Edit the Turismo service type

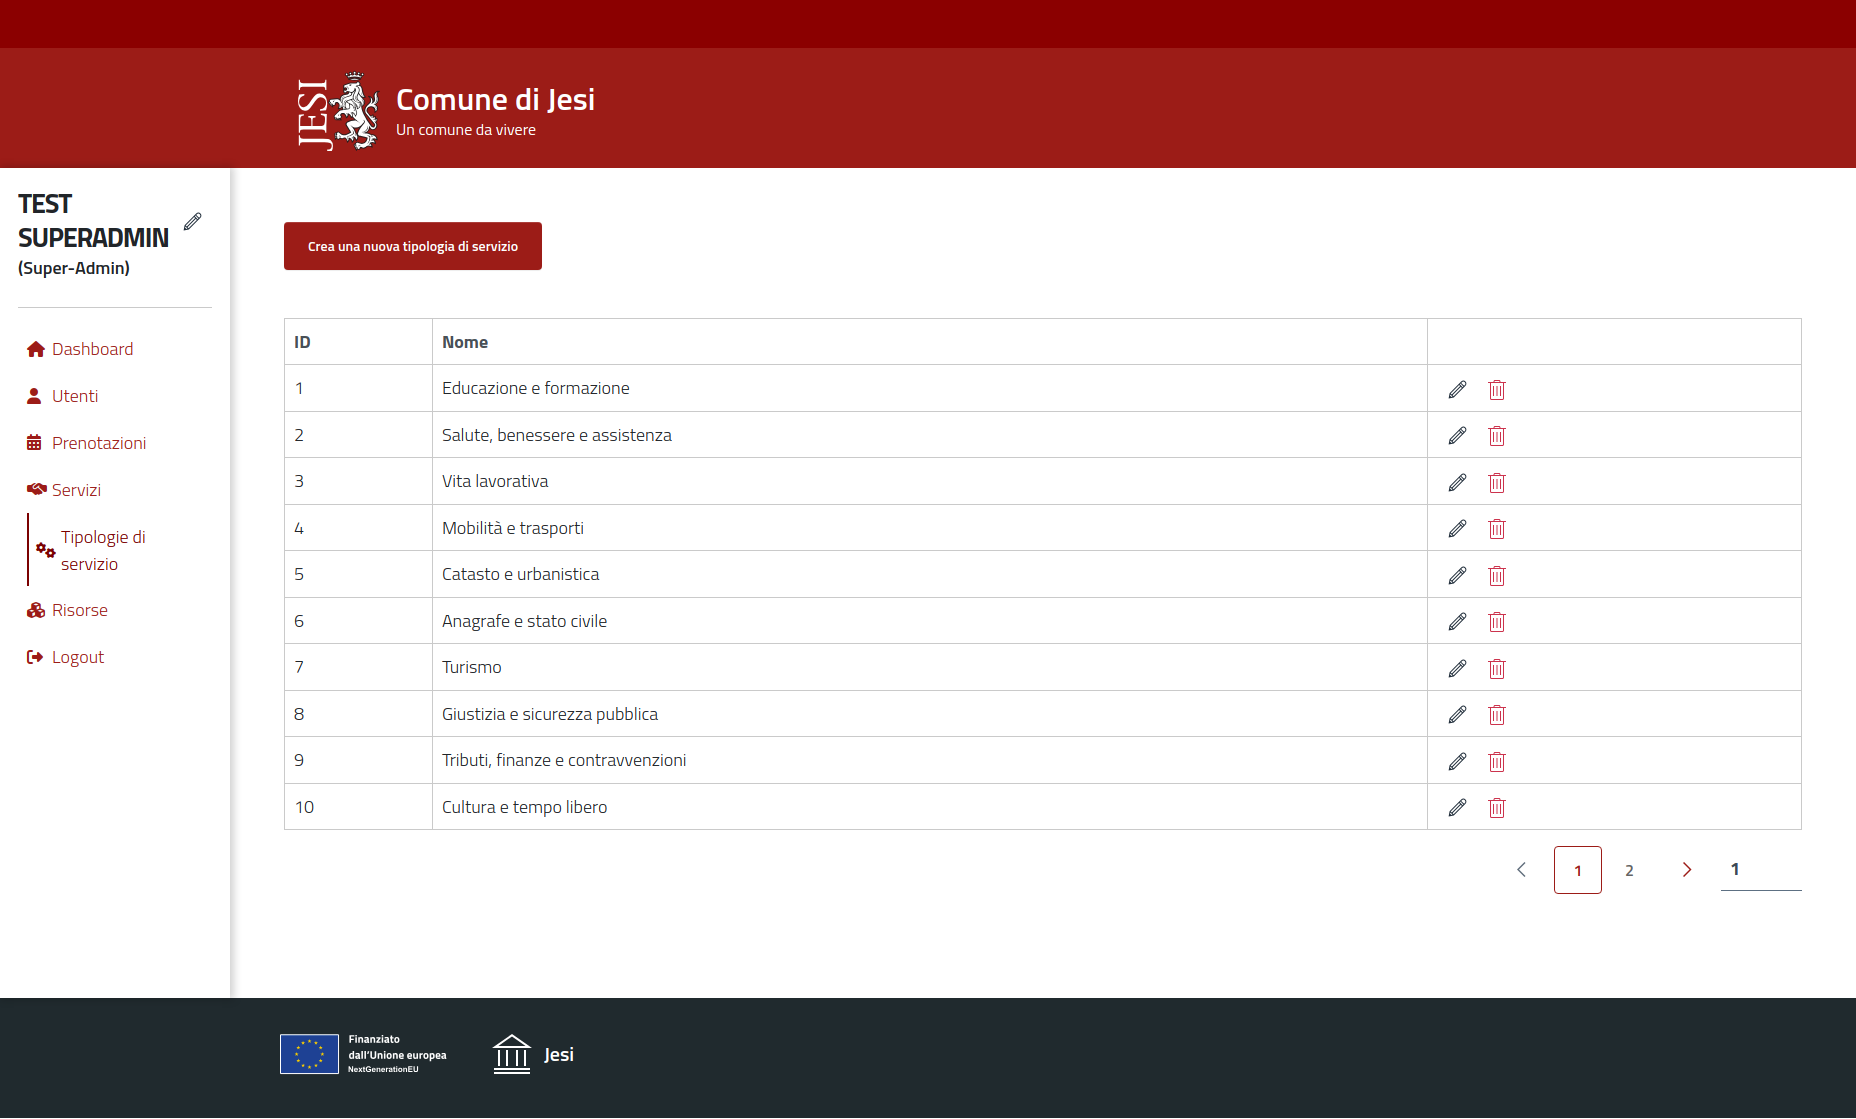[x=1457, y=668]
